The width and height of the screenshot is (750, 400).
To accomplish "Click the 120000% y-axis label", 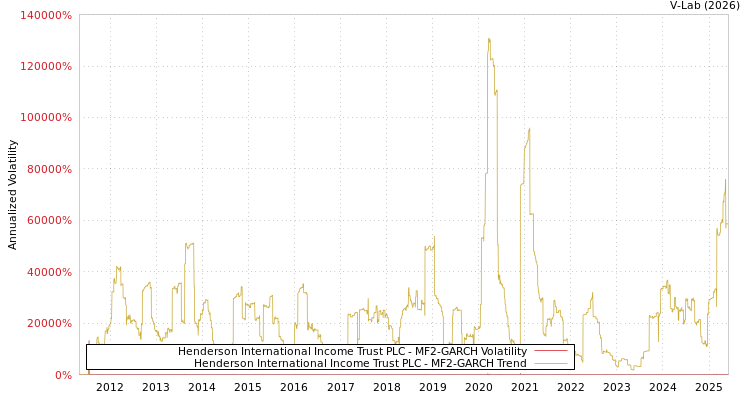I will (x=46, y=67).
